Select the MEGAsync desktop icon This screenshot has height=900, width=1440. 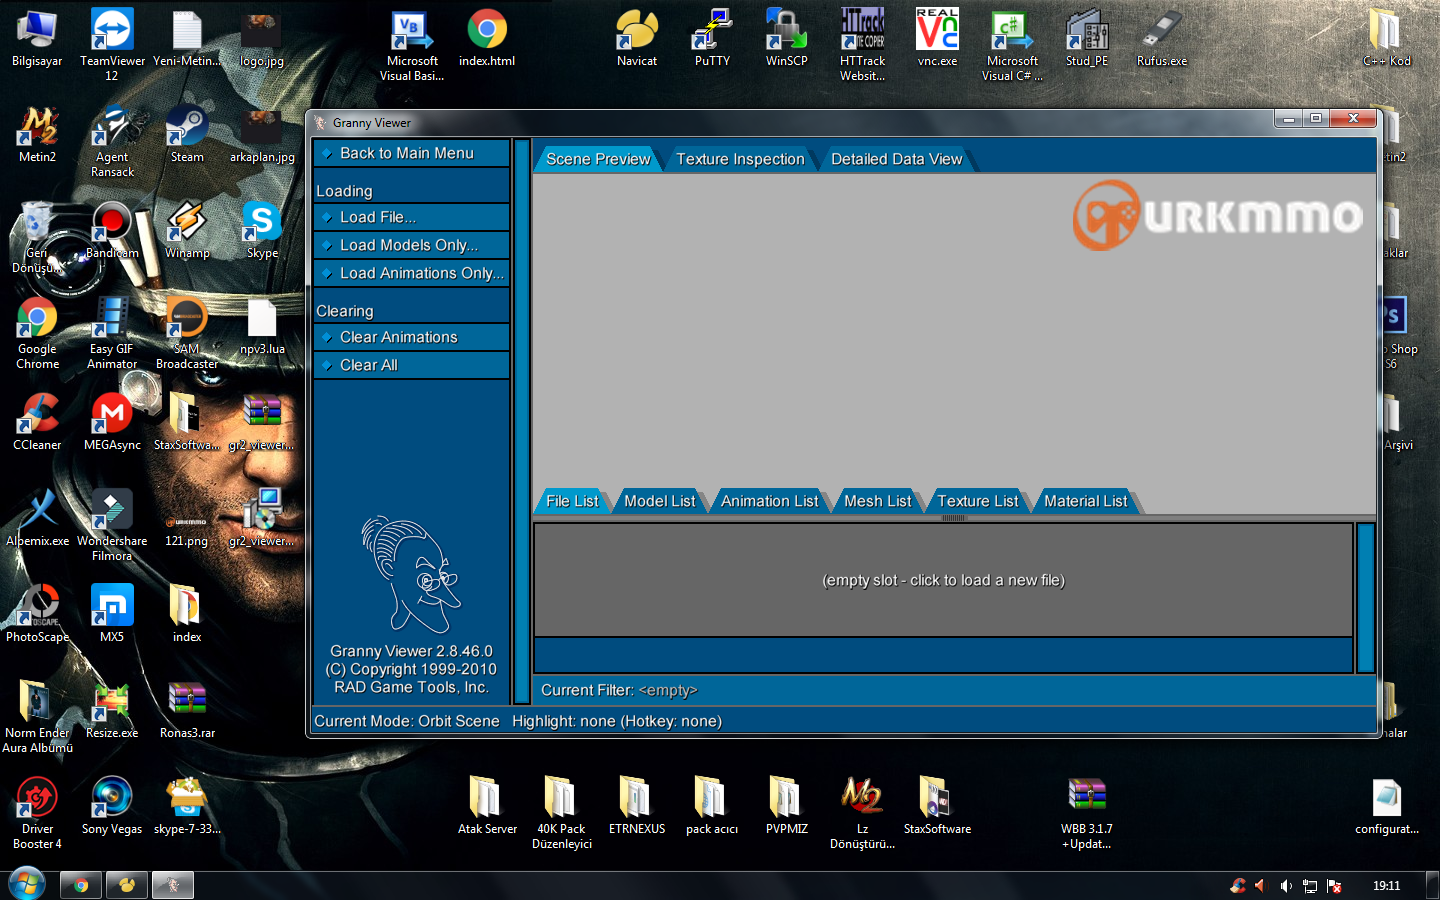(x=112, y=423)
